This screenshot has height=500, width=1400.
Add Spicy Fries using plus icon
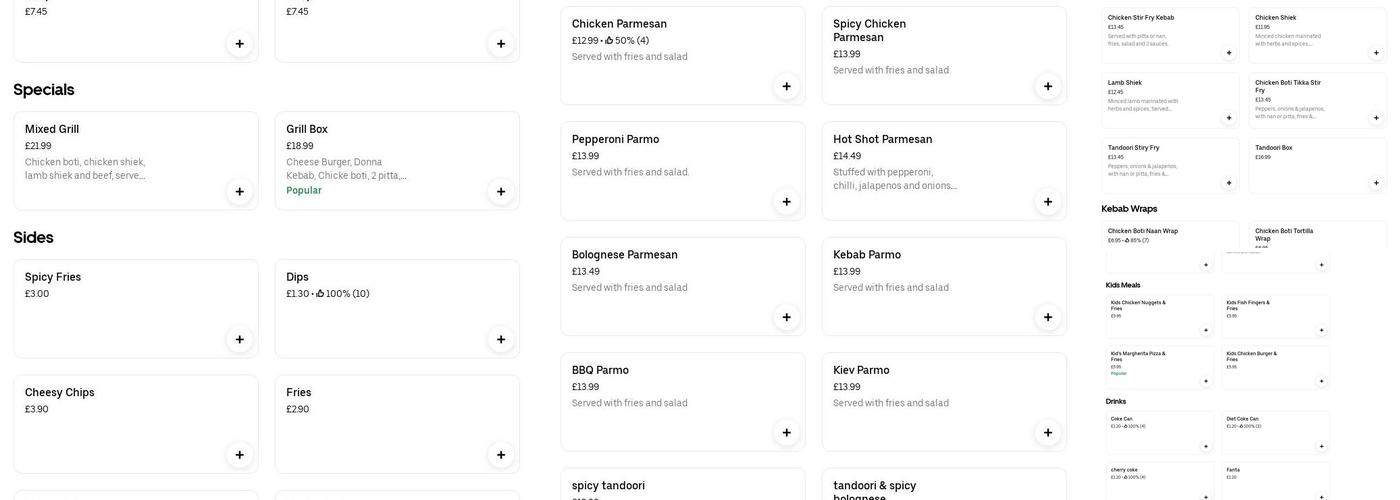pos(239,340)
